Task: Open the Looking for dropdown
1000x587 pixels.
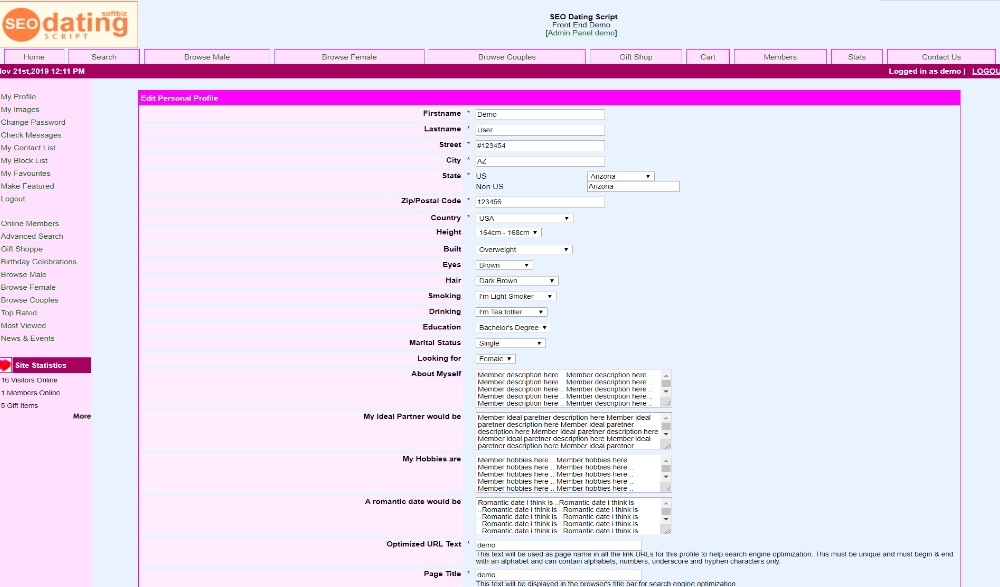Action: coord(496,359)
